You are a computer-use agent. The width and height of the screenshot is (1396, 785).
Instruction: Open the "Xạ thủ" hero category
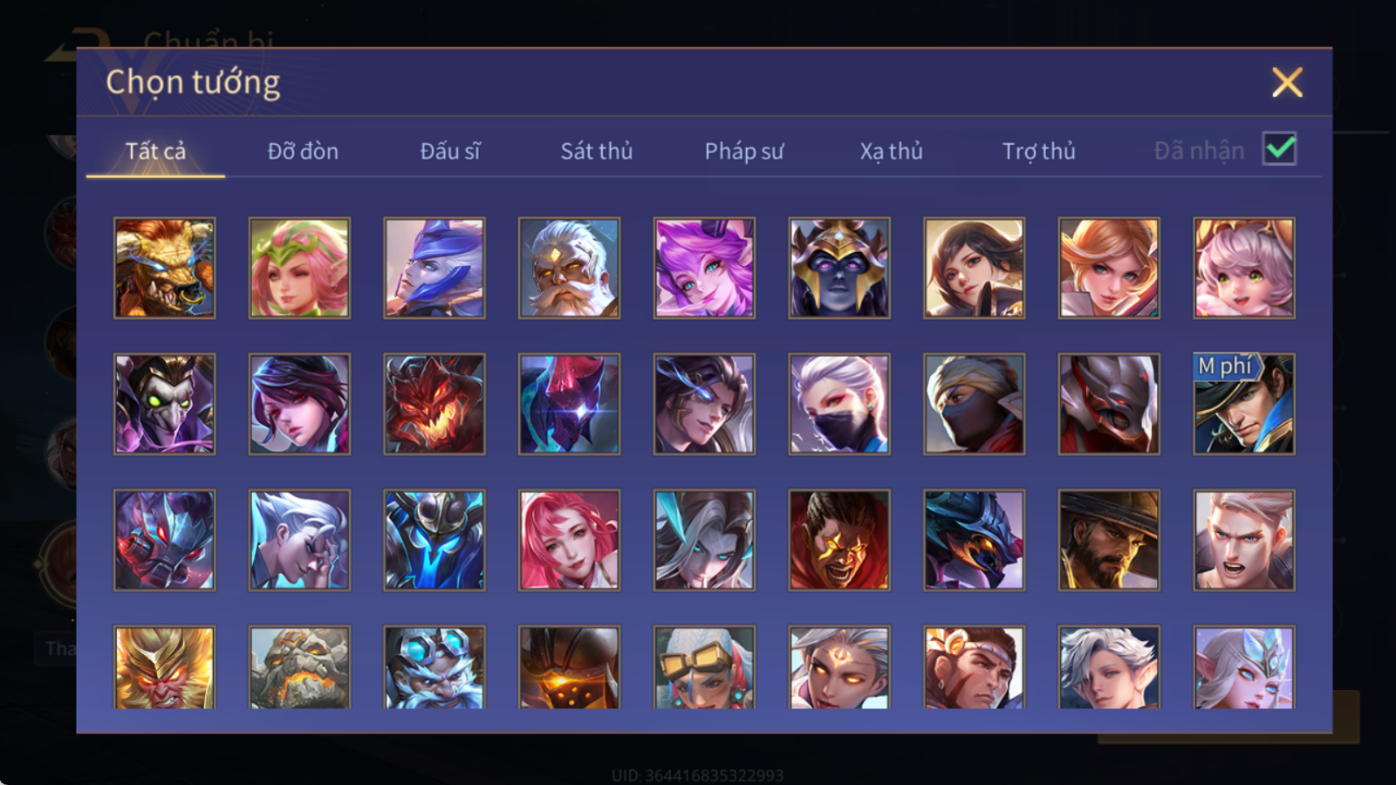coord(891,151)
